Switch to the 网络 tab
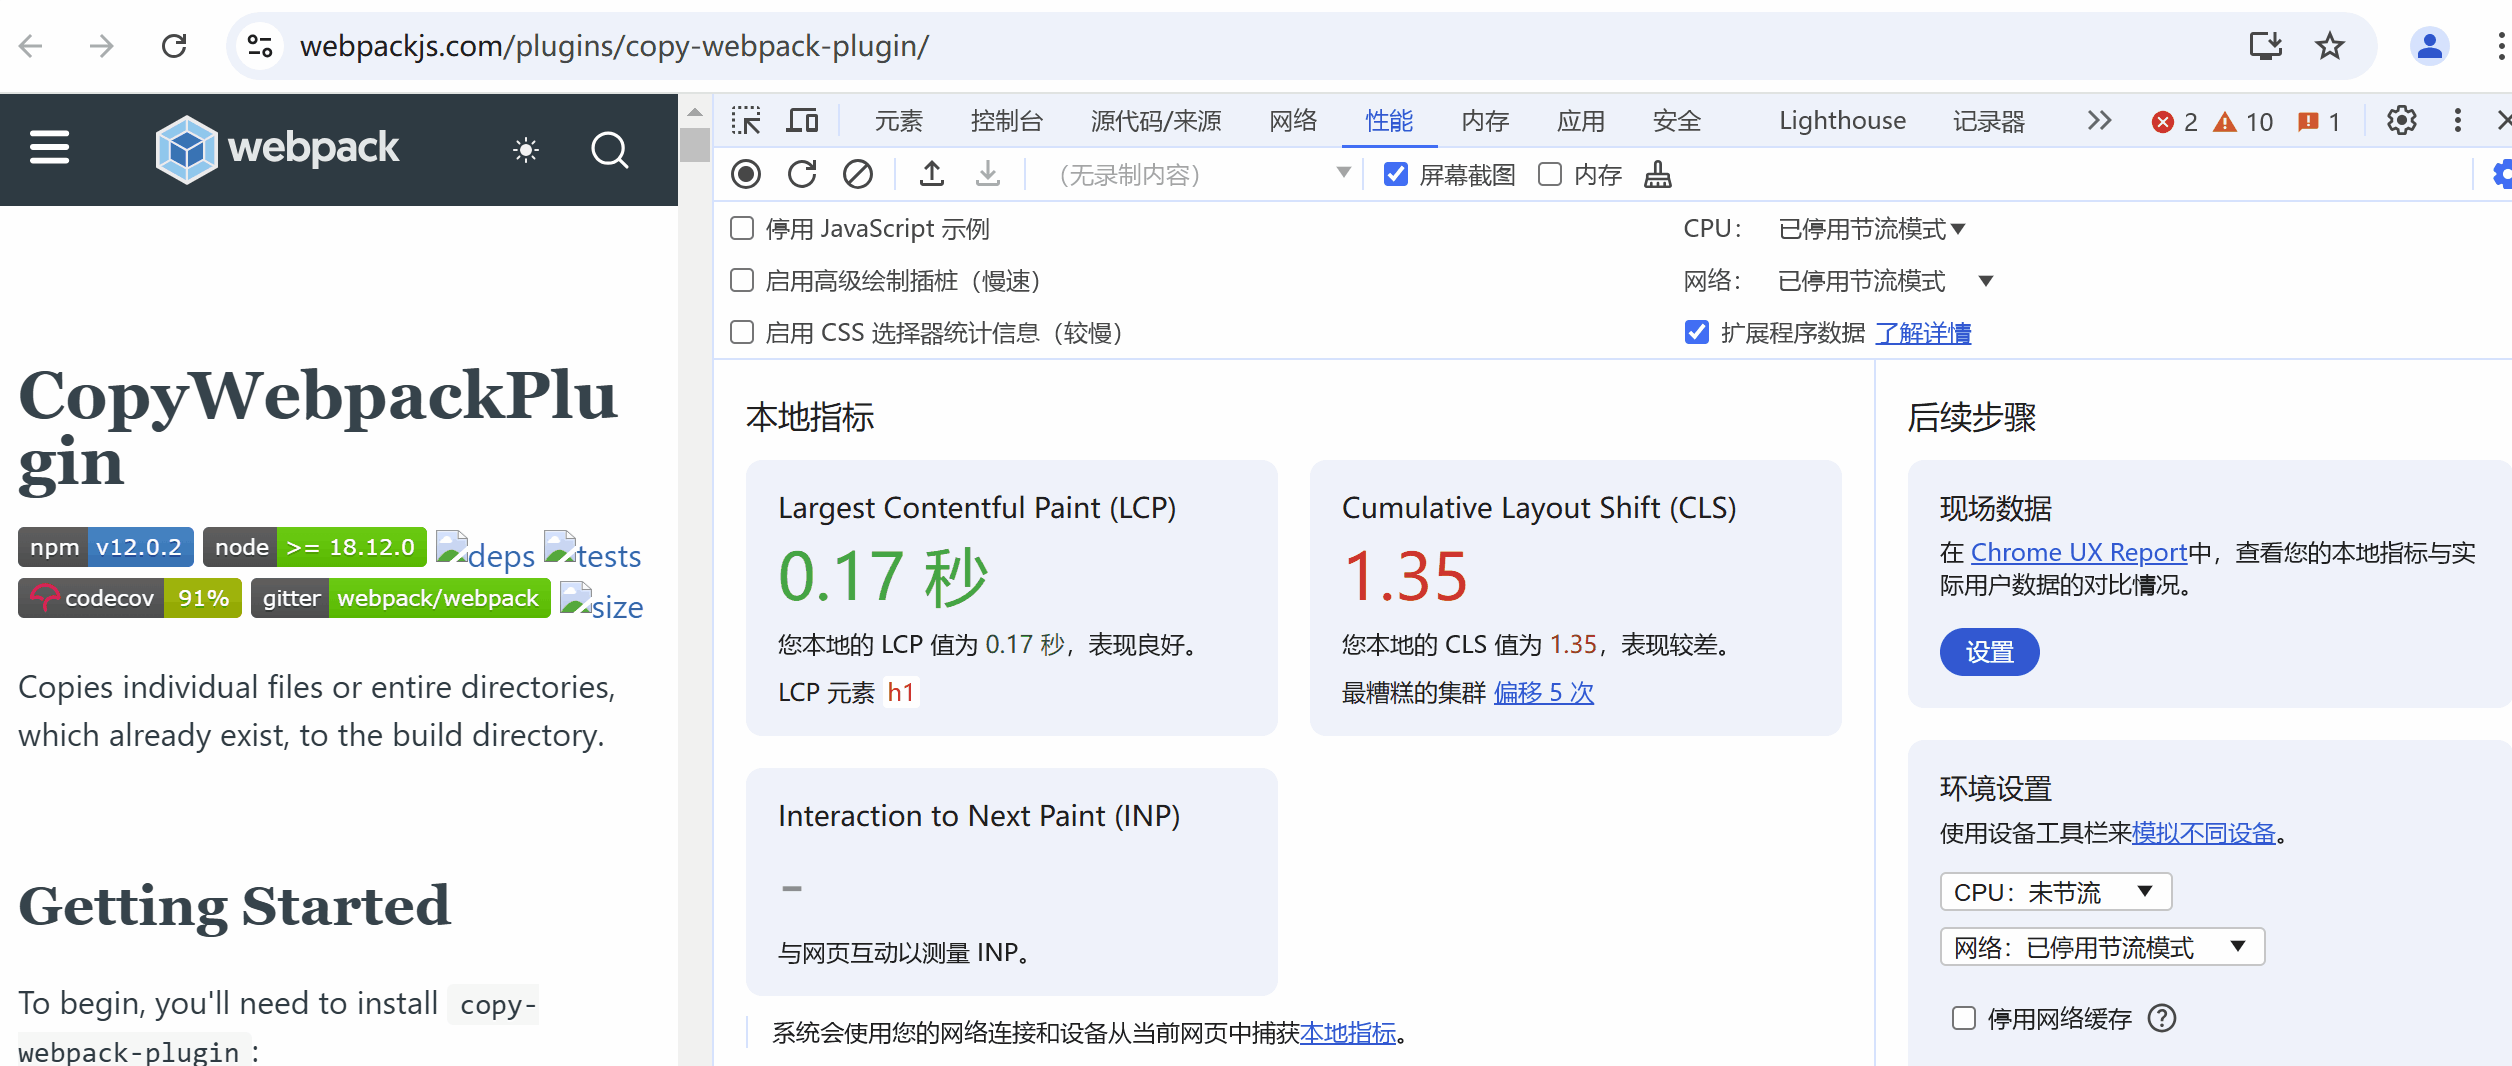Viewport: 2512px width, 1066px height. (x=1293, y=121)
